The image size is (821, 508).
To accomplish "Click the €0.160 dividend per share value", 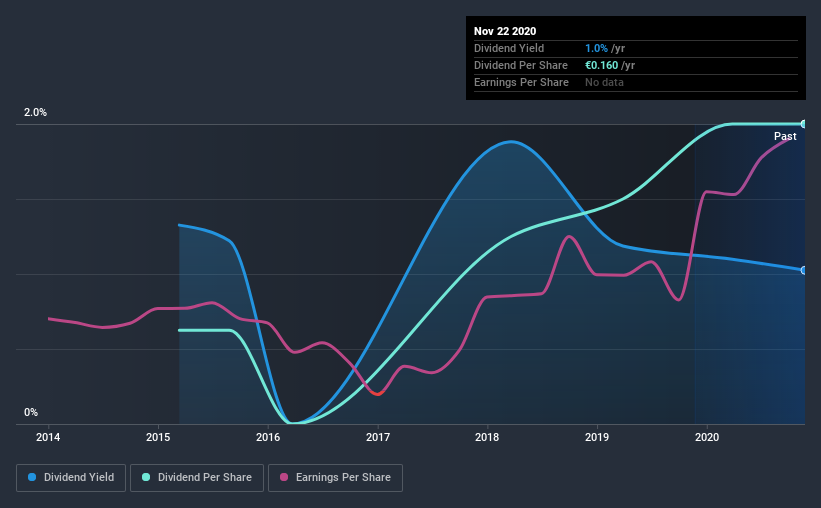I will point(602,65).
